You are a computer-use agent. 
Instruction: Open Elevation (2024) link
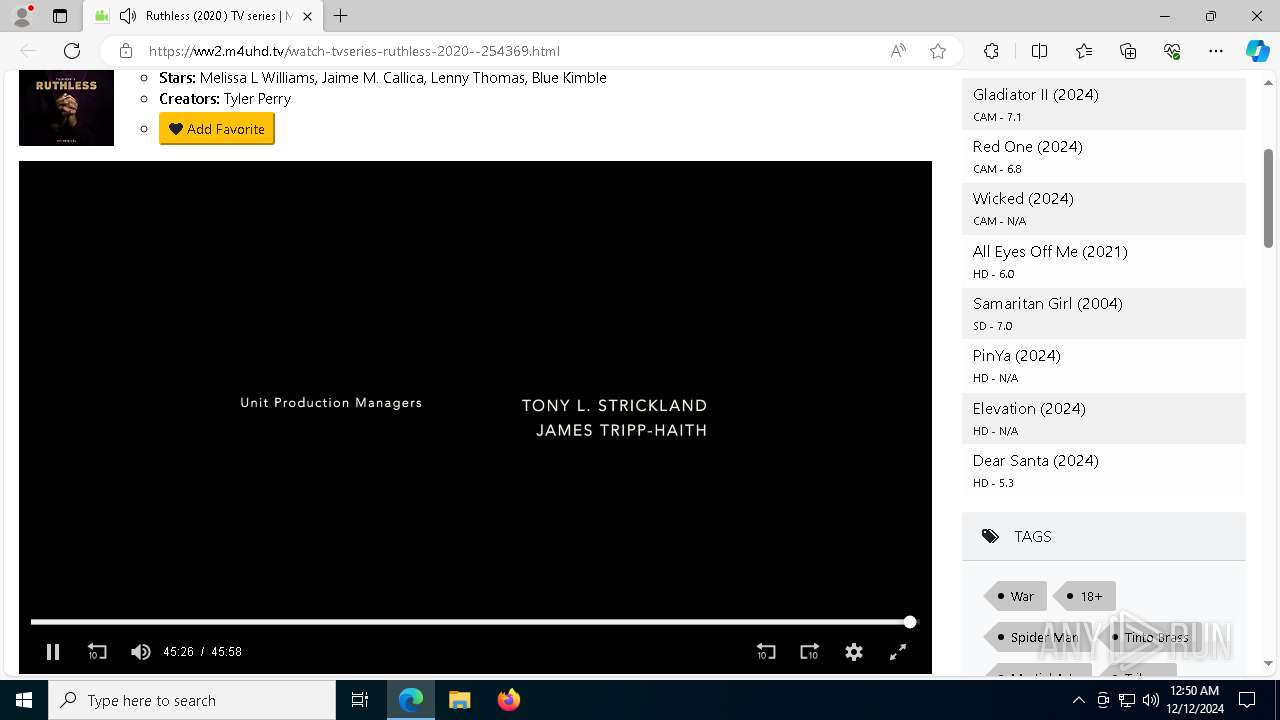click(x=1029, y=409)
